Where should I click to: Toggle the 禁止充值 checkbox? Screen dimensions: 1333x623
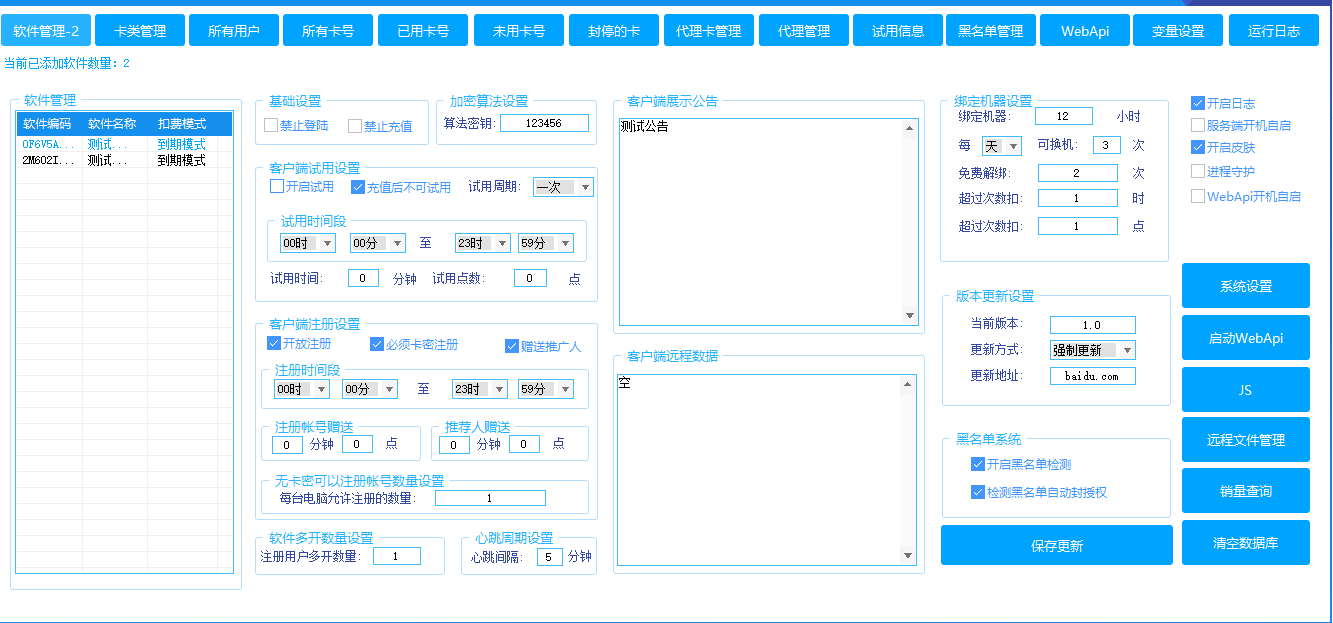(380, 126)
